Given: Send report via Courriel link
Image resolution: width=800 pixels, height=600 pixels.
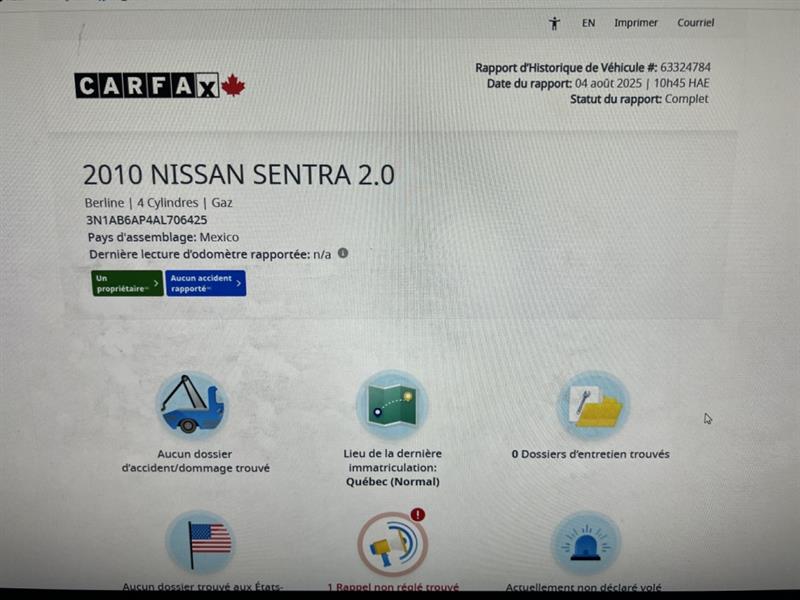Looking at the screenshot, I should [x=695, y=22].
